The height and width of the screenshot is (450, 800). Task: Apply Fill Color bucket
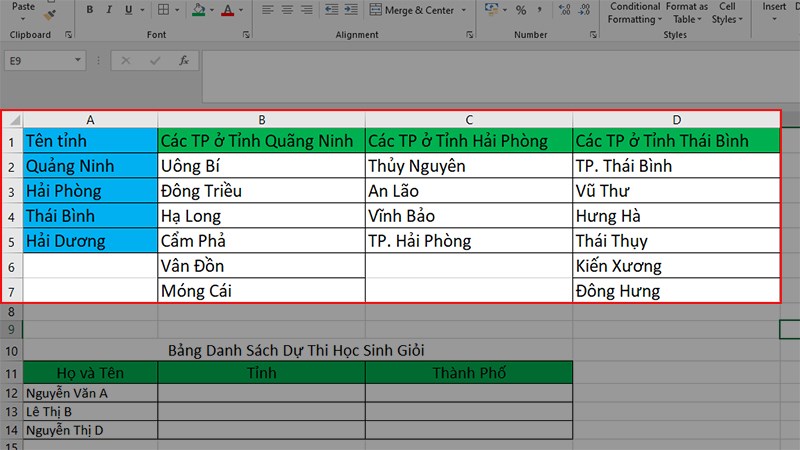pos(199,10)
